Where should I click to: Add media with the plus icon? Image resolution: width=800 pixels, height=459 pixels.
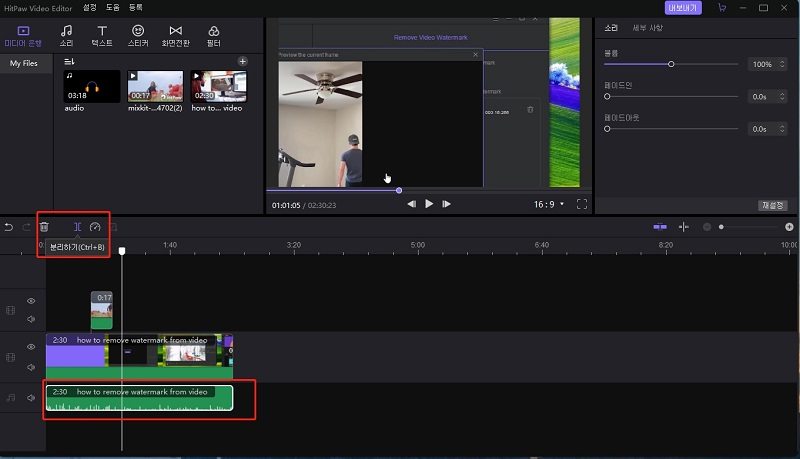pos(242,62)
